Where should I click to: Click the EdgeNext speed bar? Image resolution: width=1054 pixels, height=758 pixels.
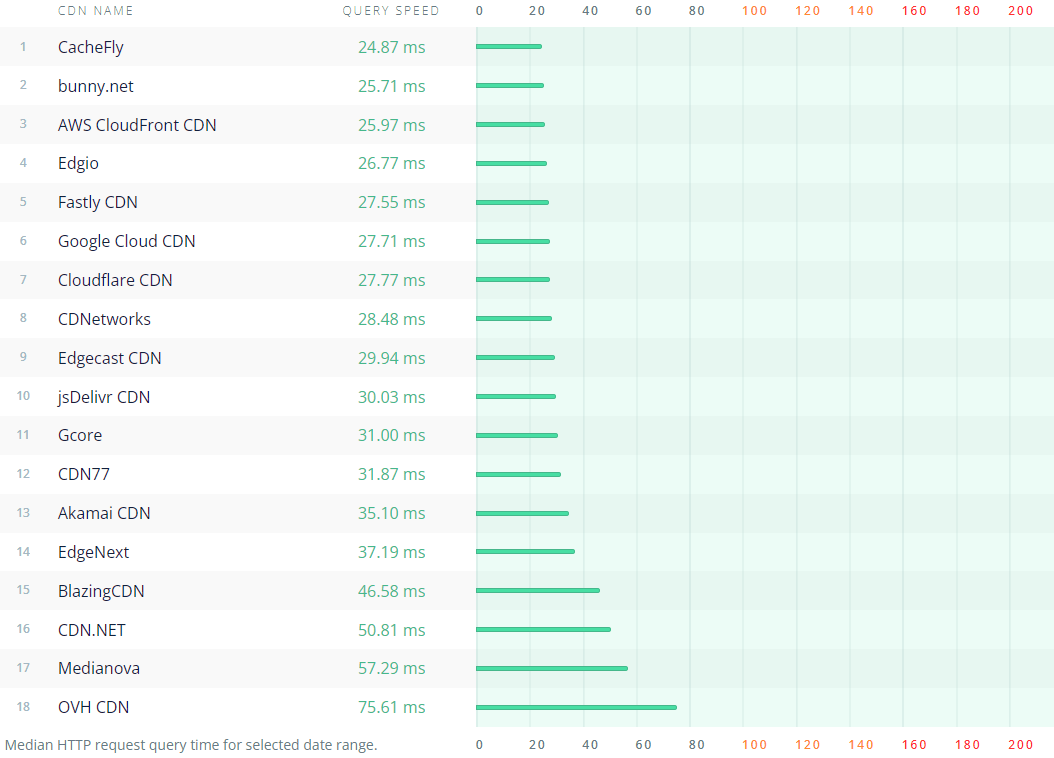[526, 552]
